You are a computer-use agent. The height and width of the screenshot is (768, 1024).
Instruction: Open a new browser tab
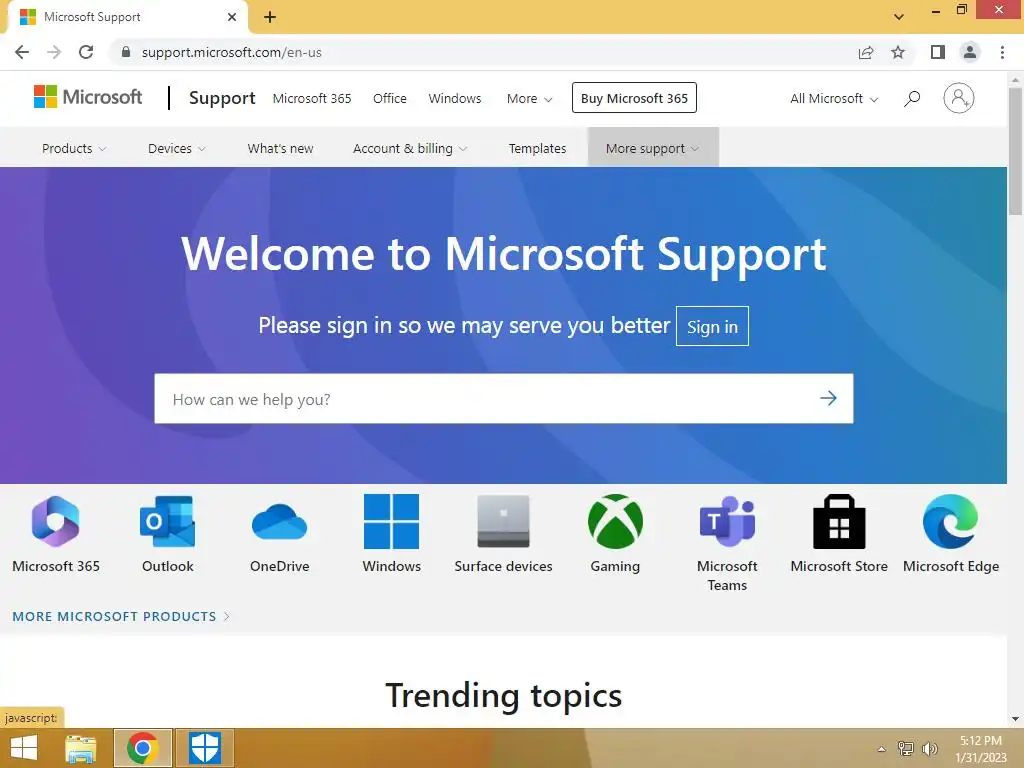pos(270,17)
